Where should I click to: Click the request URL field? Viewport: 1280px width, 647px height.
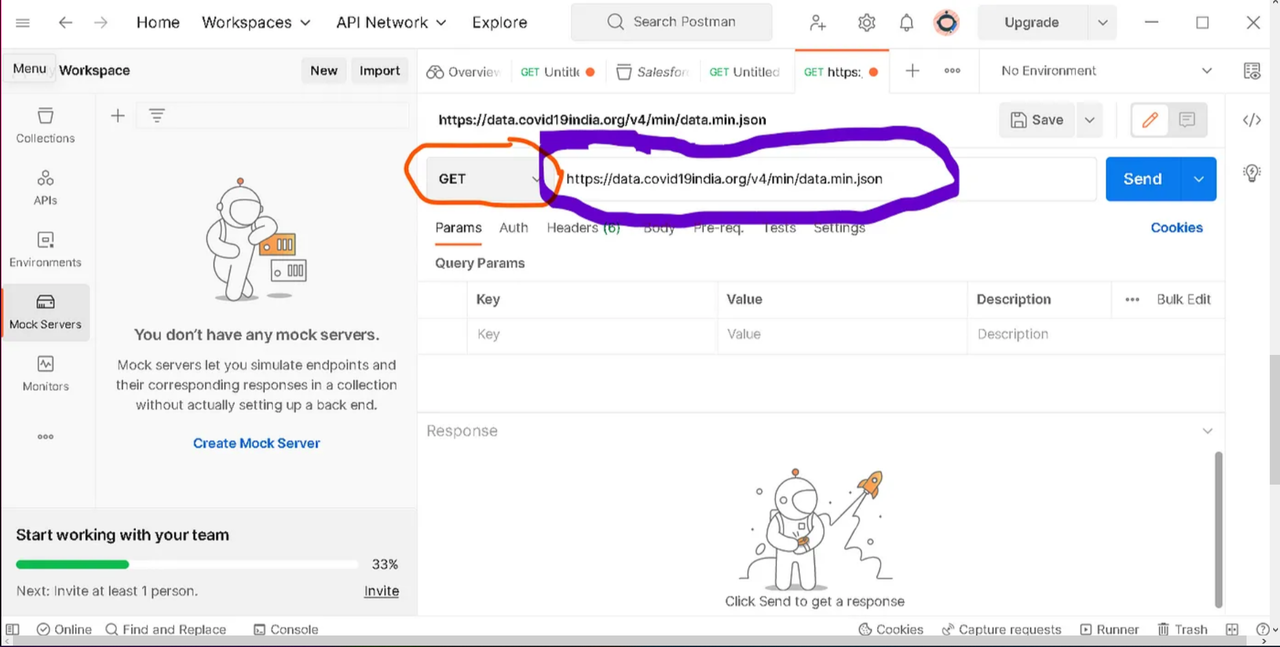coord(826,179)
